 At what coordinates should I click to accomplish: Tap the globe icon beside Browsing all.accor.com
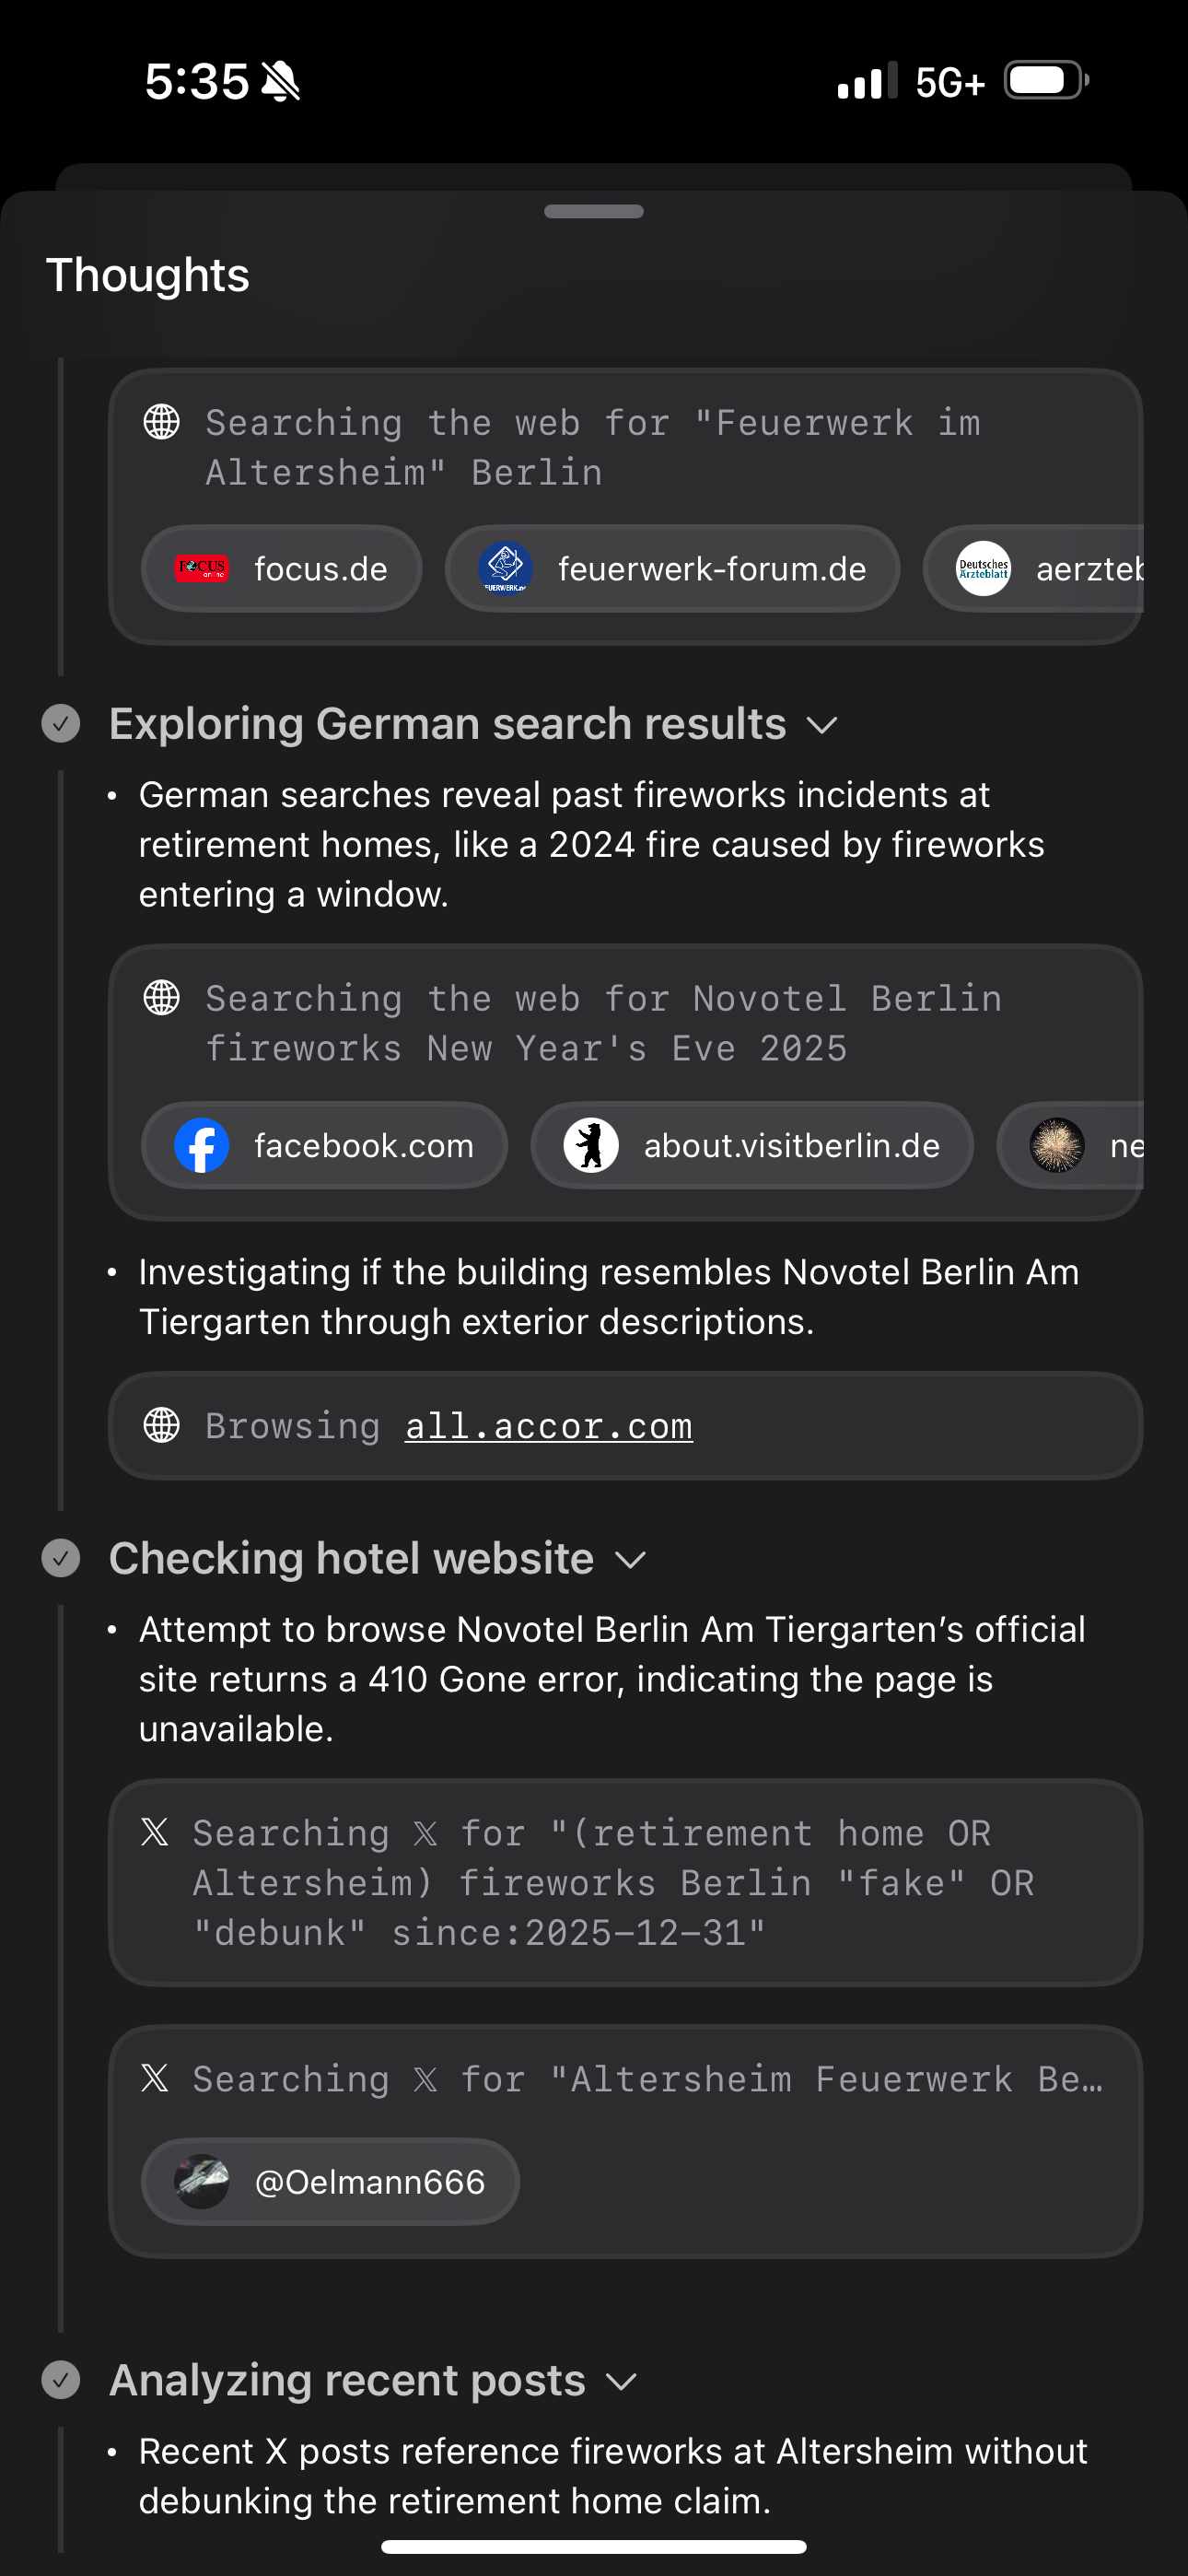162,1425
